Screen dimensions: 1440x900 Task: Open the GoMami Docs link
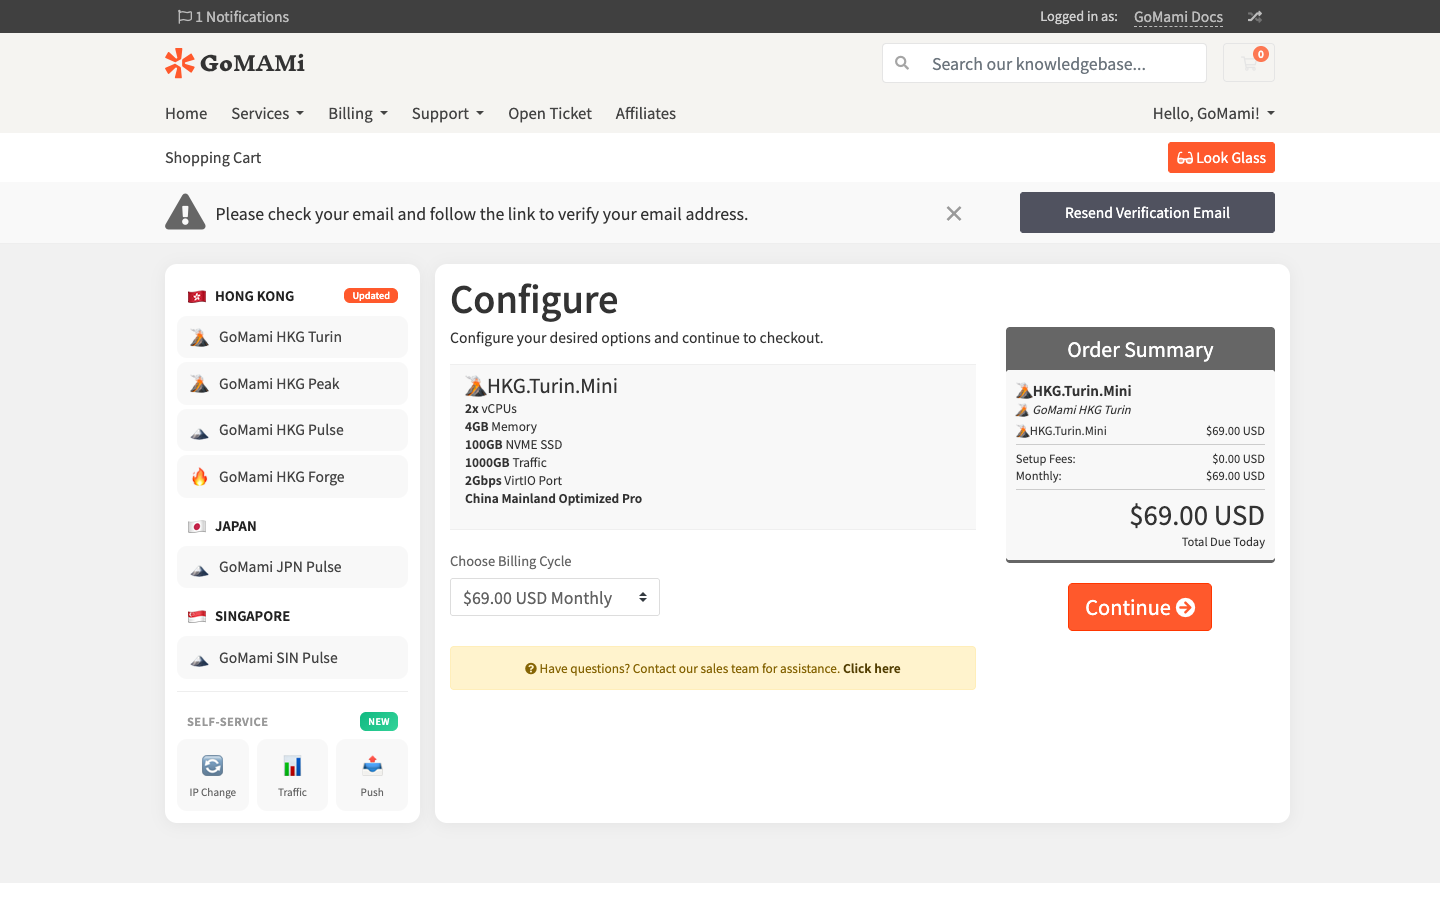pos(1178,17)
